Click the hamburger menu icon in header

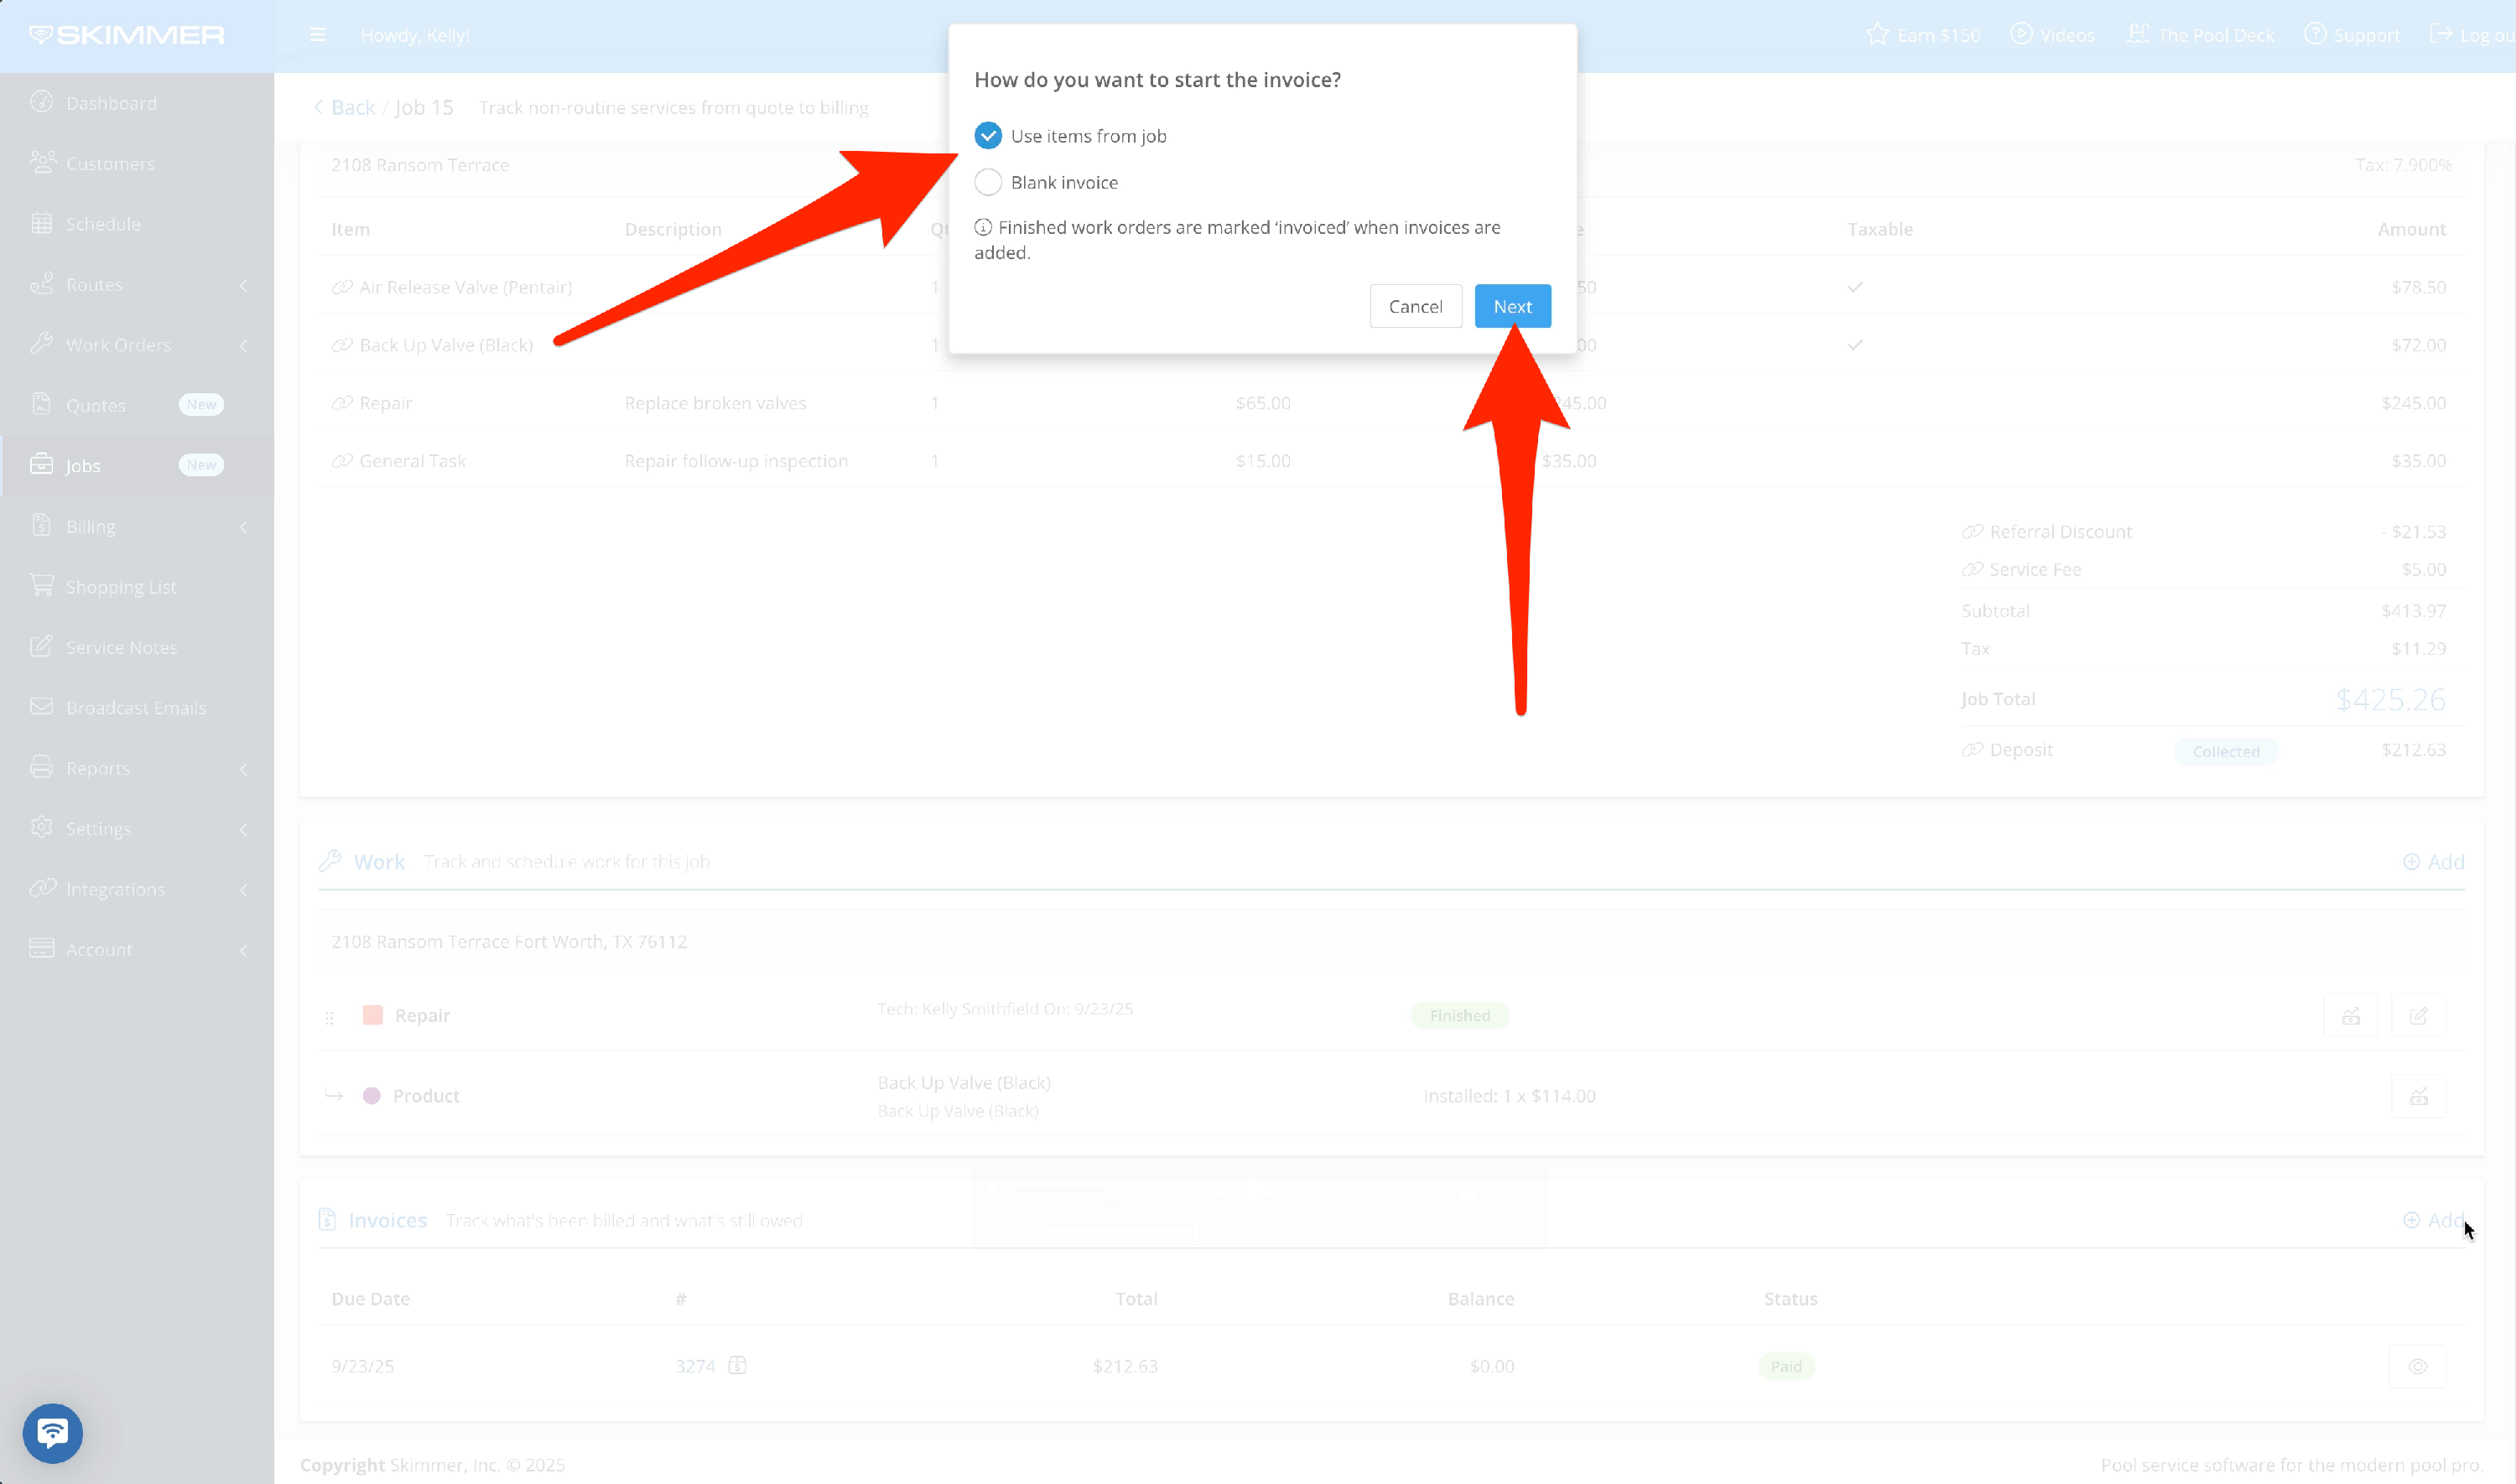coord(317,35)
